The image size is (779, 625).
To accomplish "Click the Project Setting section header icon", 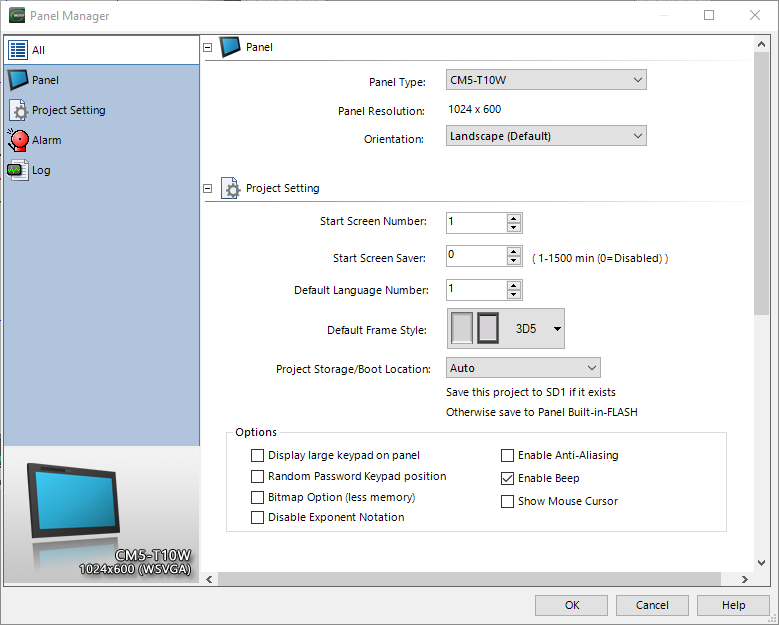I will 231,188.
